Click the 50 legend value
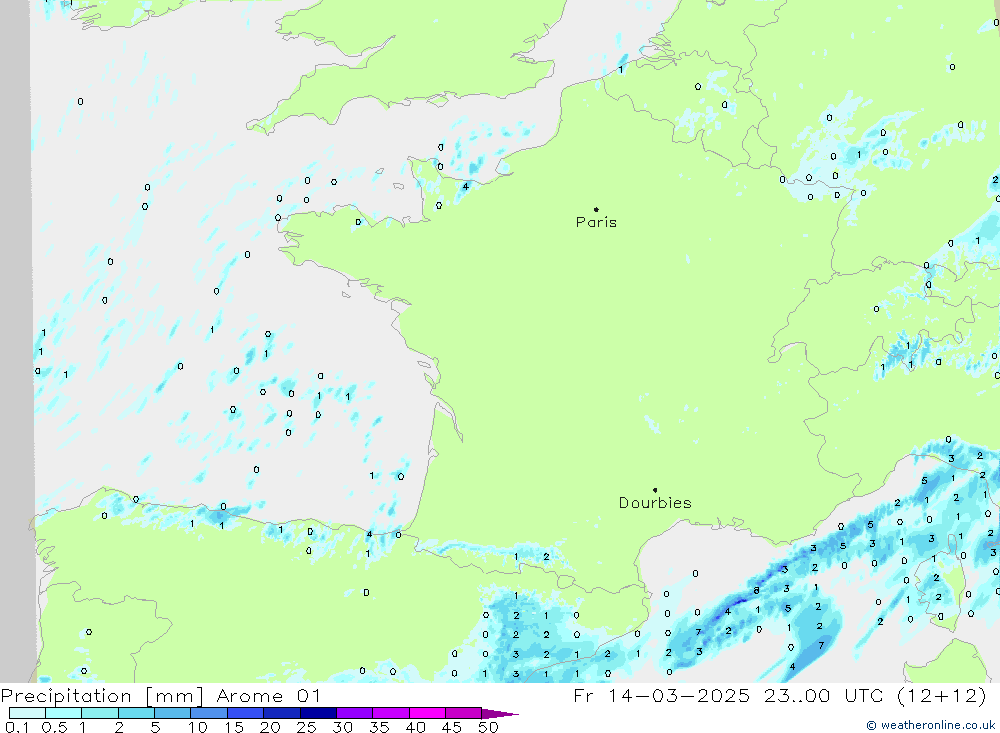This screenshot has width=1000, height=733. [x=488, y=727]
